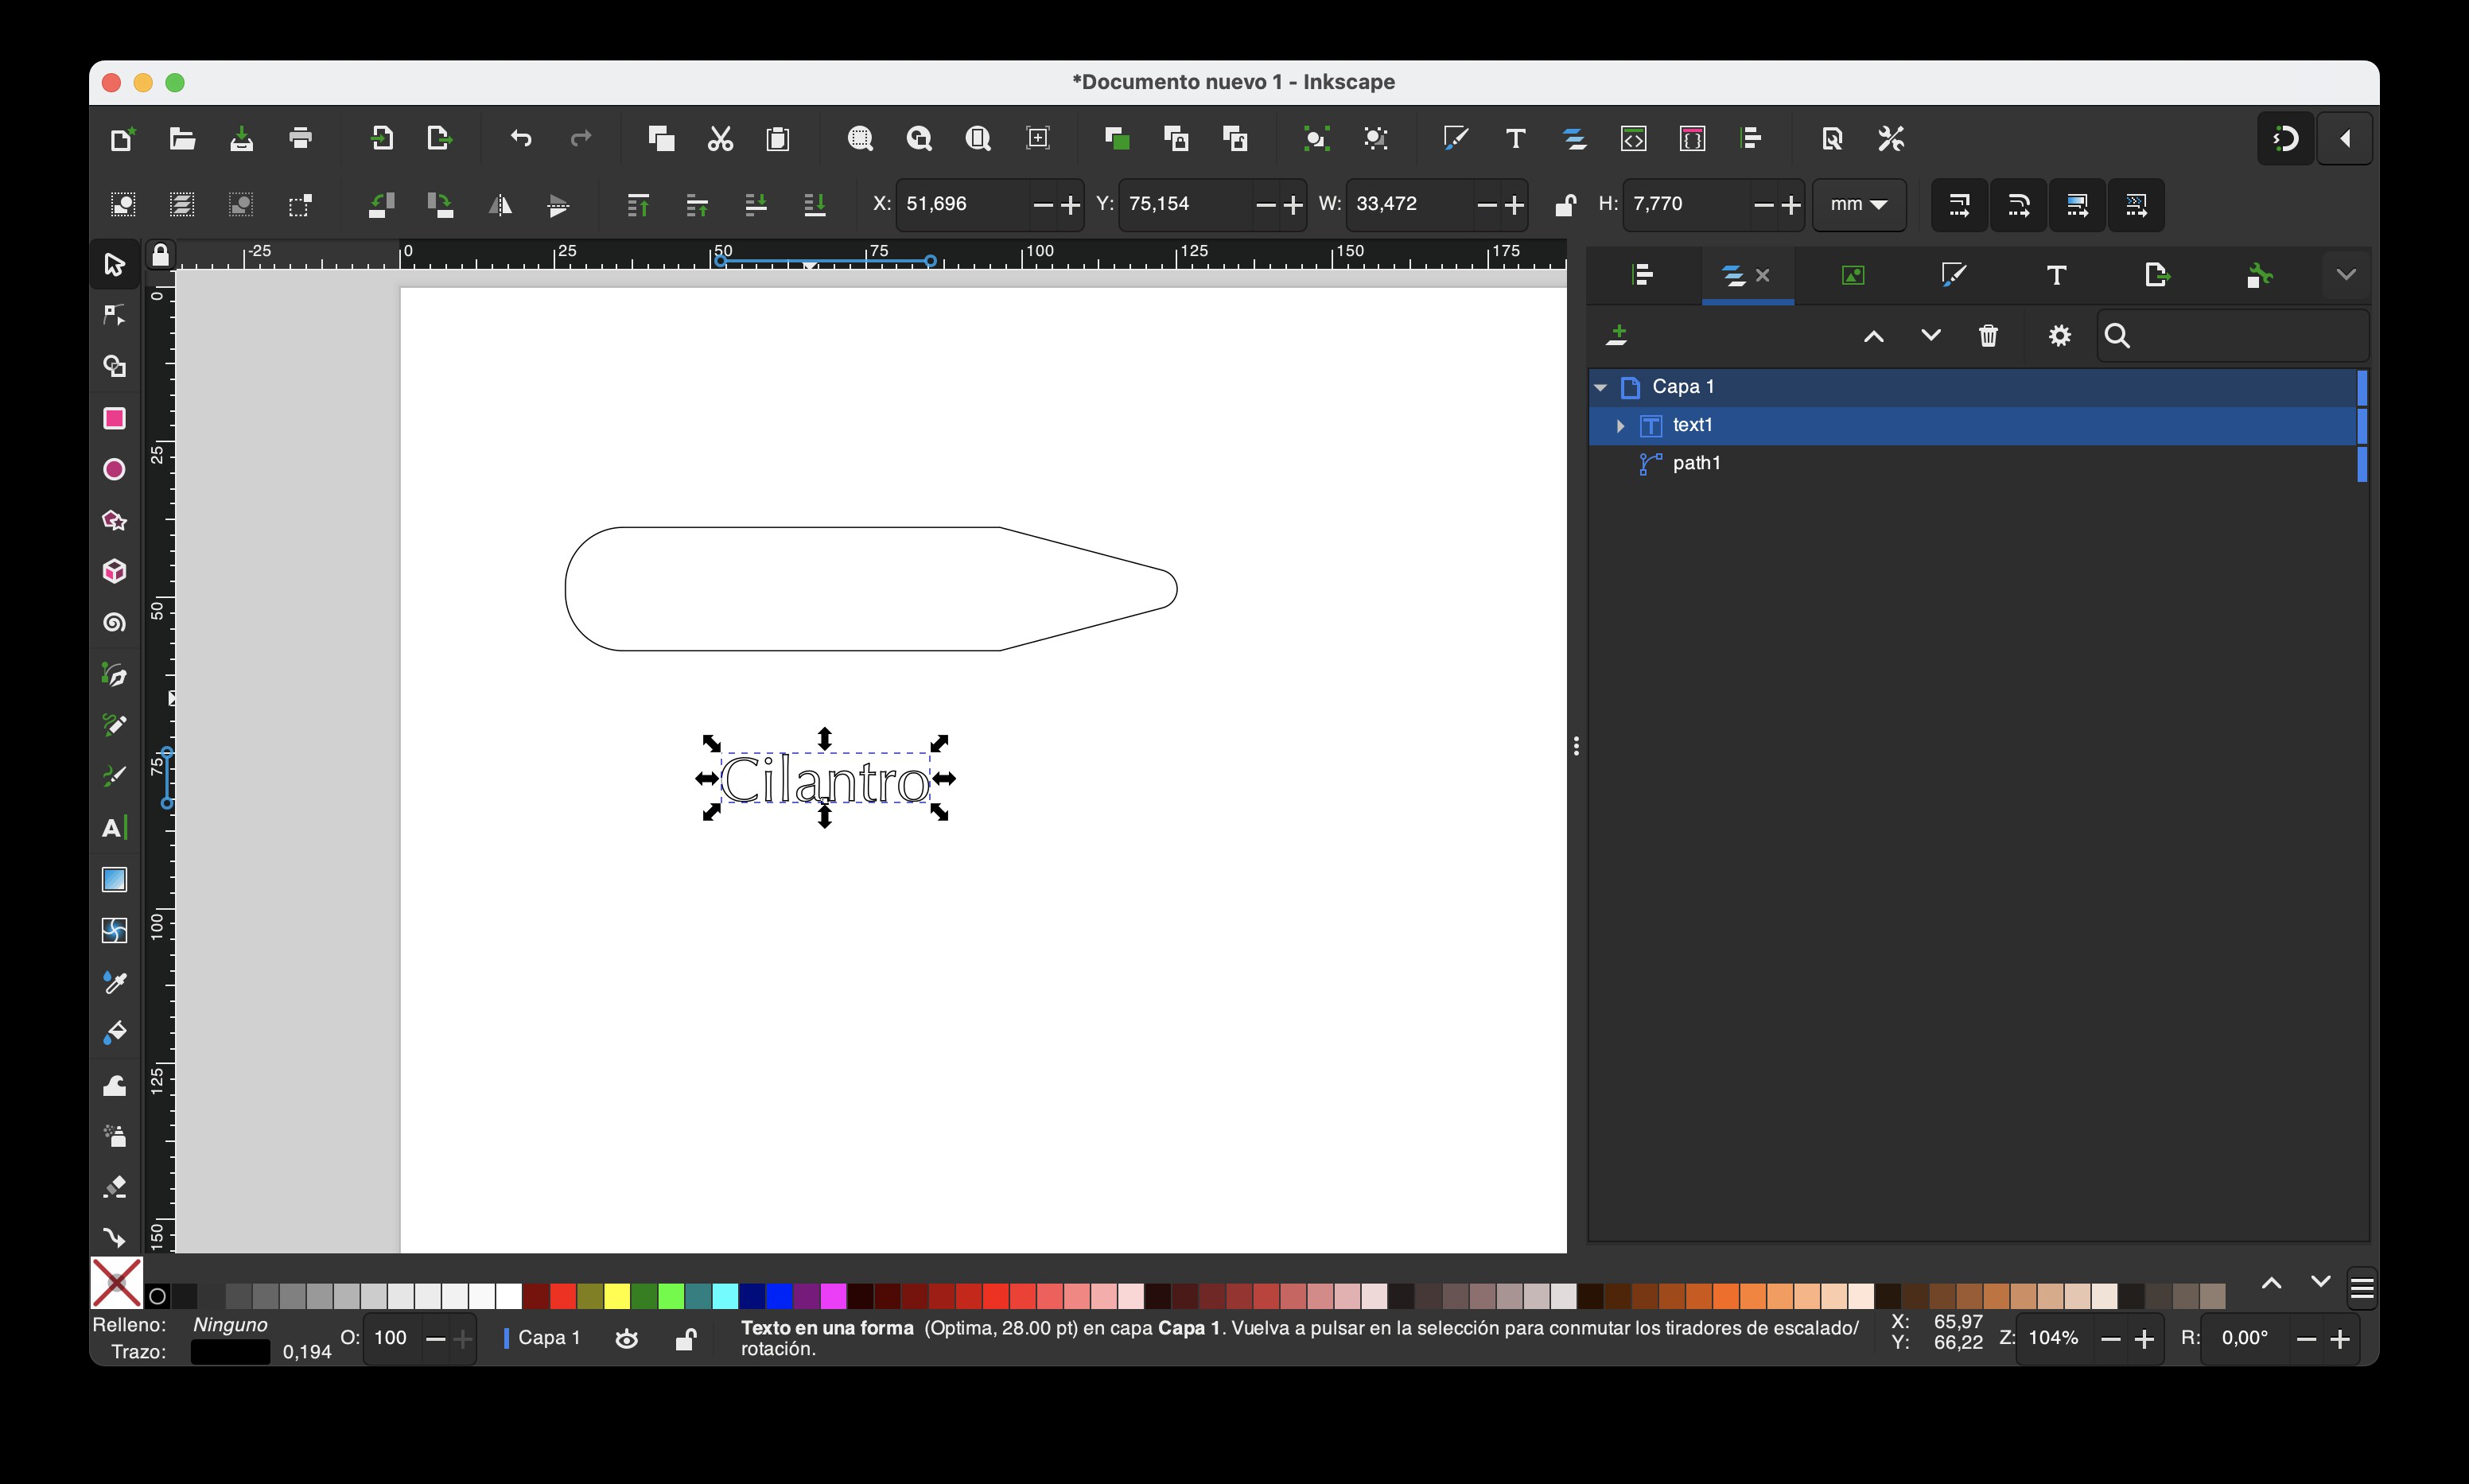Click the Save document icon

click(241, 138)
